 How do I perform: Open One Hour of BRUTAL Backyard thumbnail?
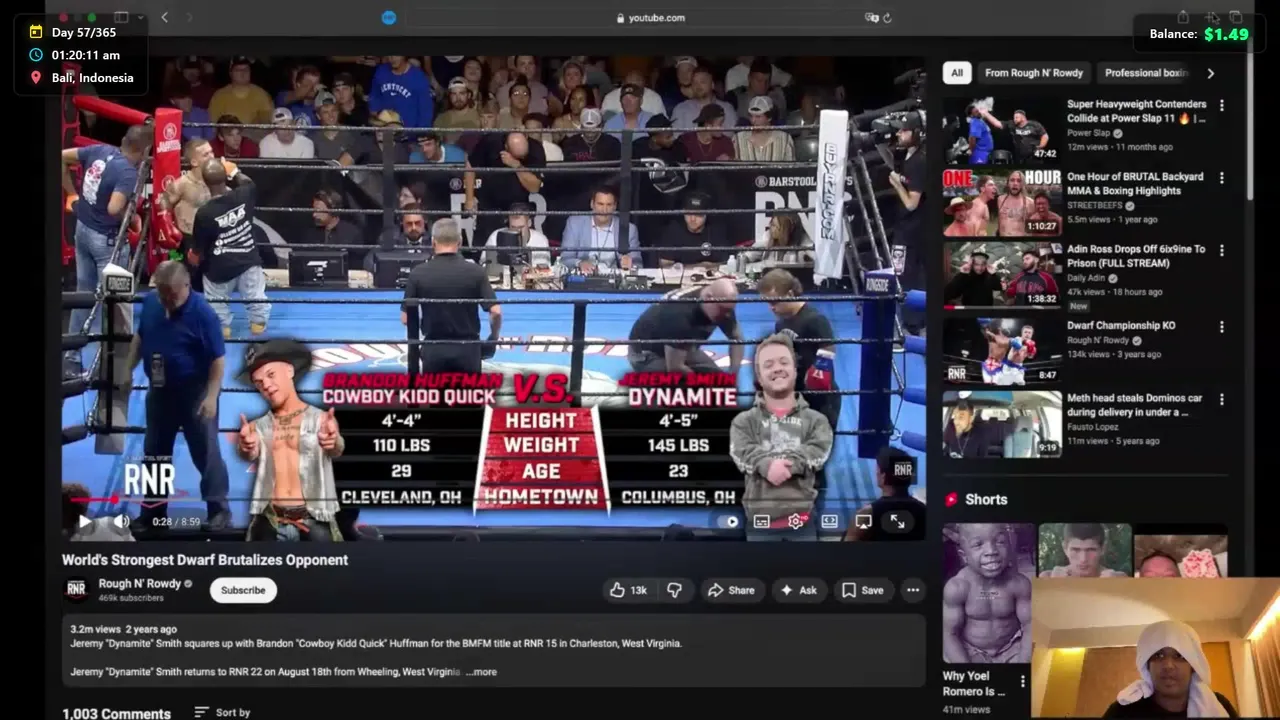(1001, 201)
